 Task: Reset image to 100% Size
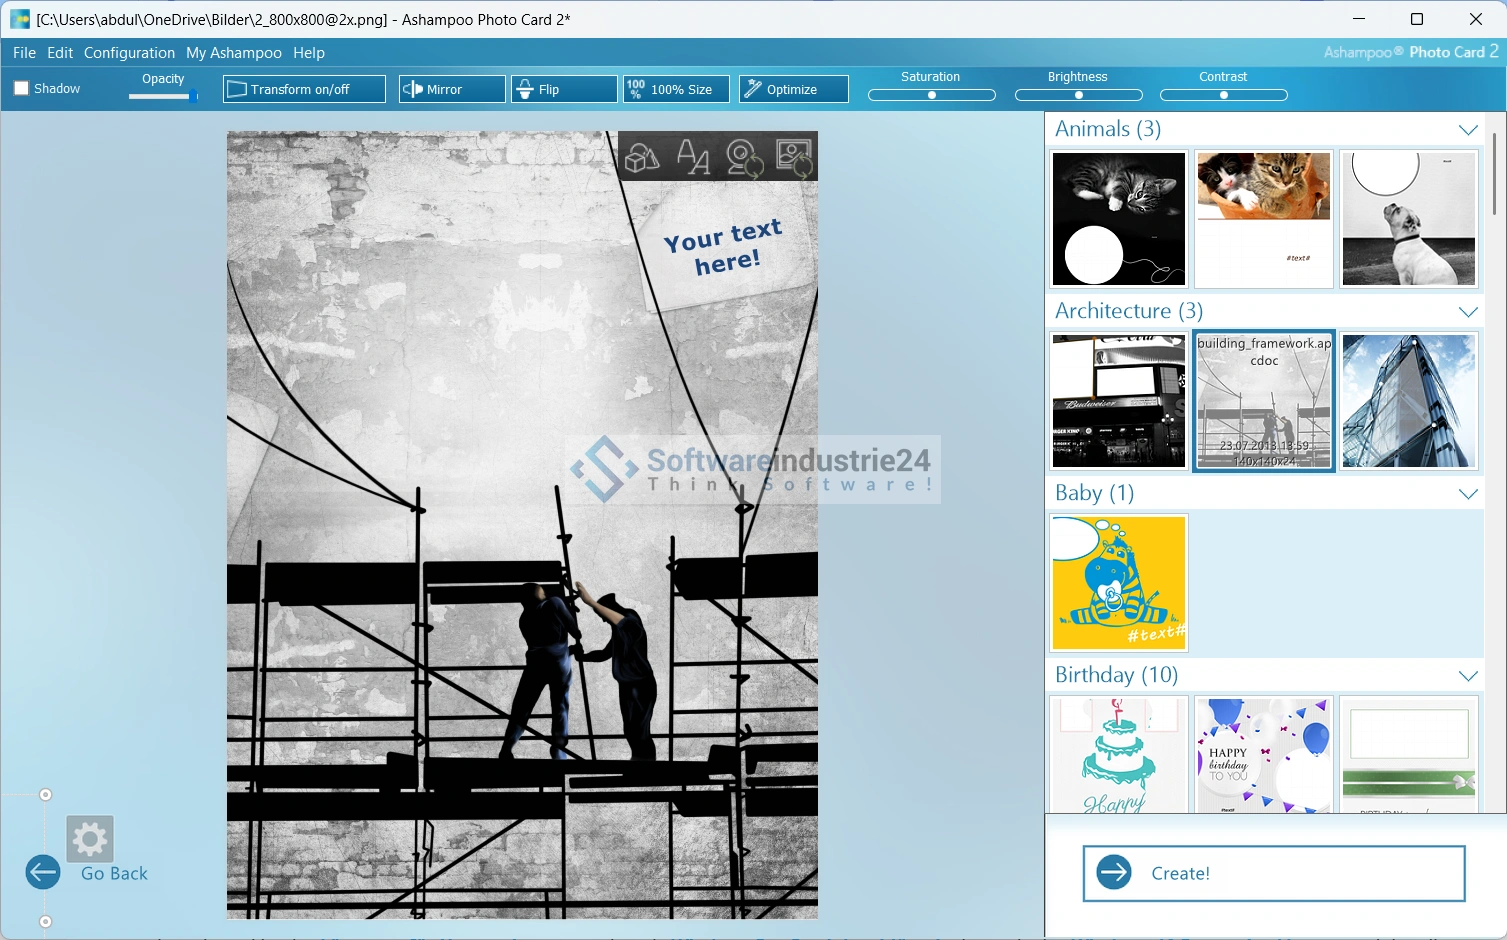pyautogui.click(x=675, y=89)
